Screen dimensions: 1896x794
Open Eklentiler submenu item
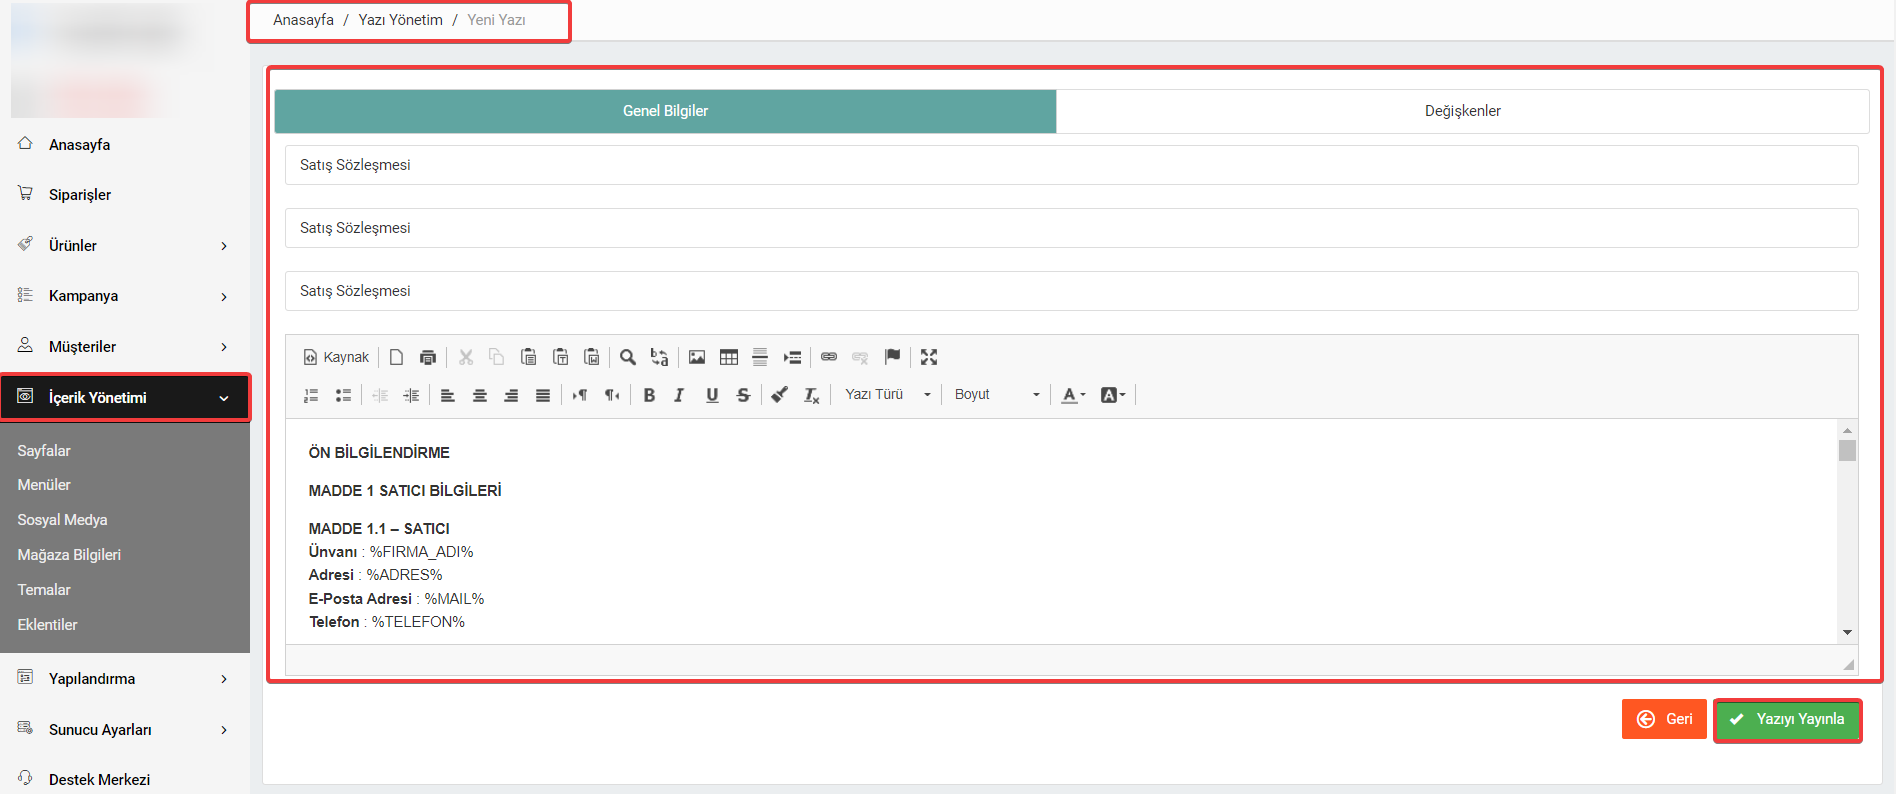click(x=47, y=625)
